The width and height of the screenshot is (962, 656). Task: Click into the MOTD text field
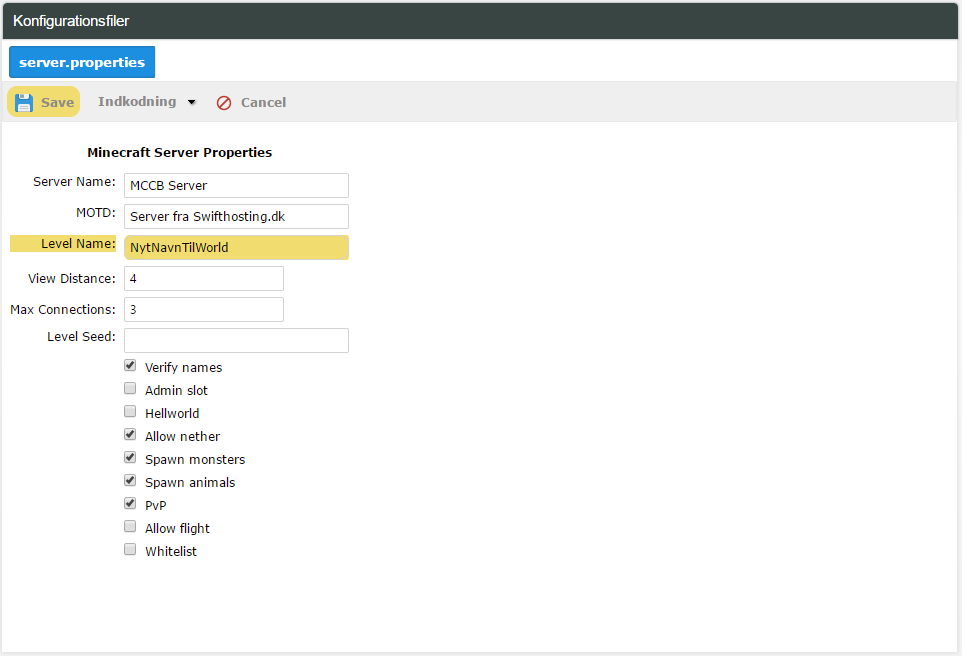pos(236,217)
